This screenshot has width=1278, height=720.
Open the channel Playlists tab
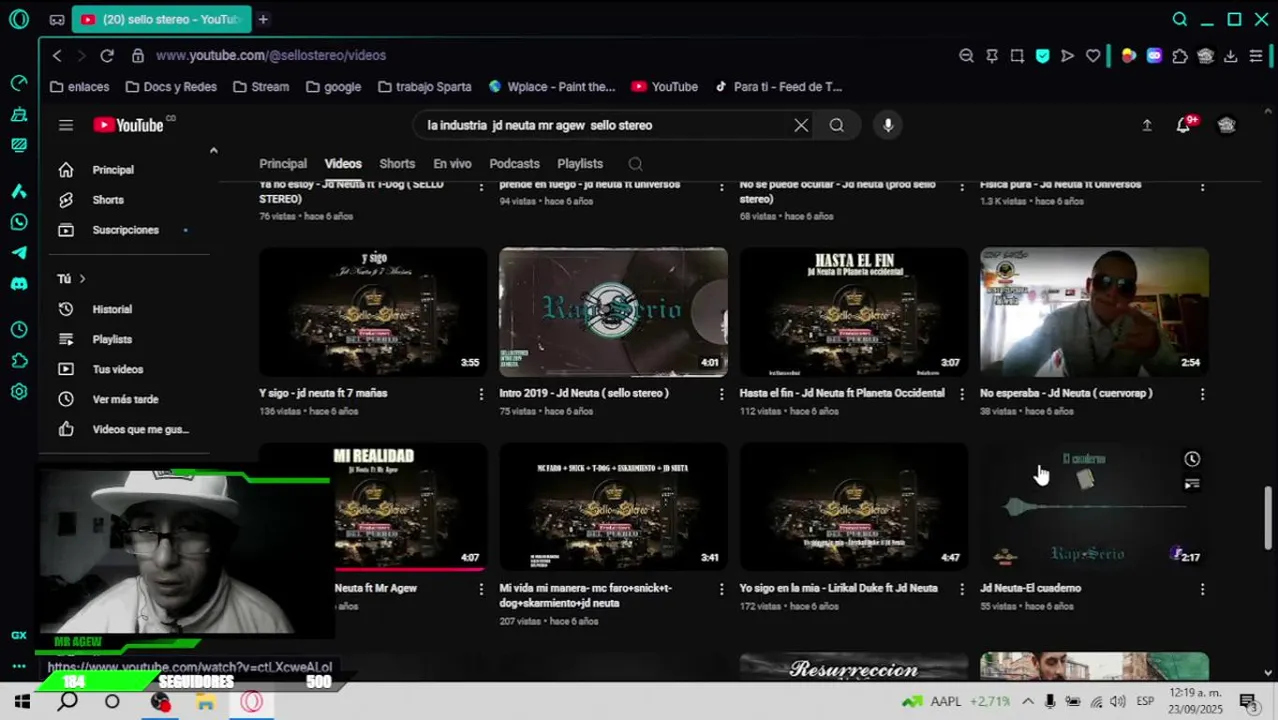(580, 164)
